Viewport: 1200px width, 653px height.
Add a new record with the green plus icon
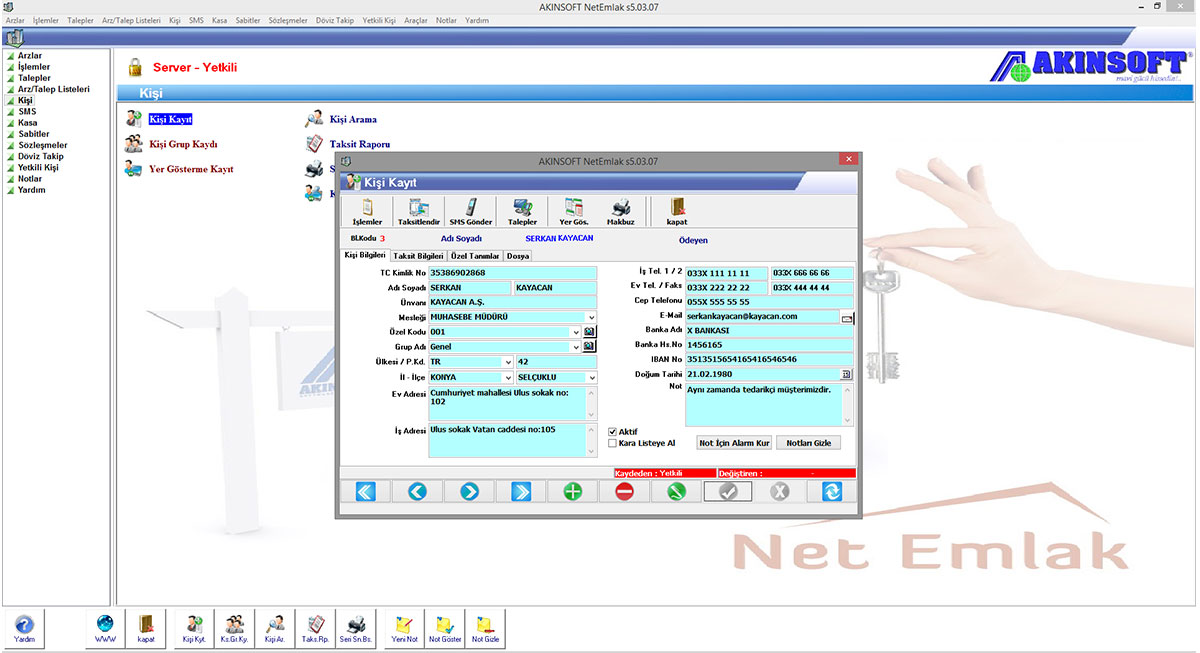[571, 490]
